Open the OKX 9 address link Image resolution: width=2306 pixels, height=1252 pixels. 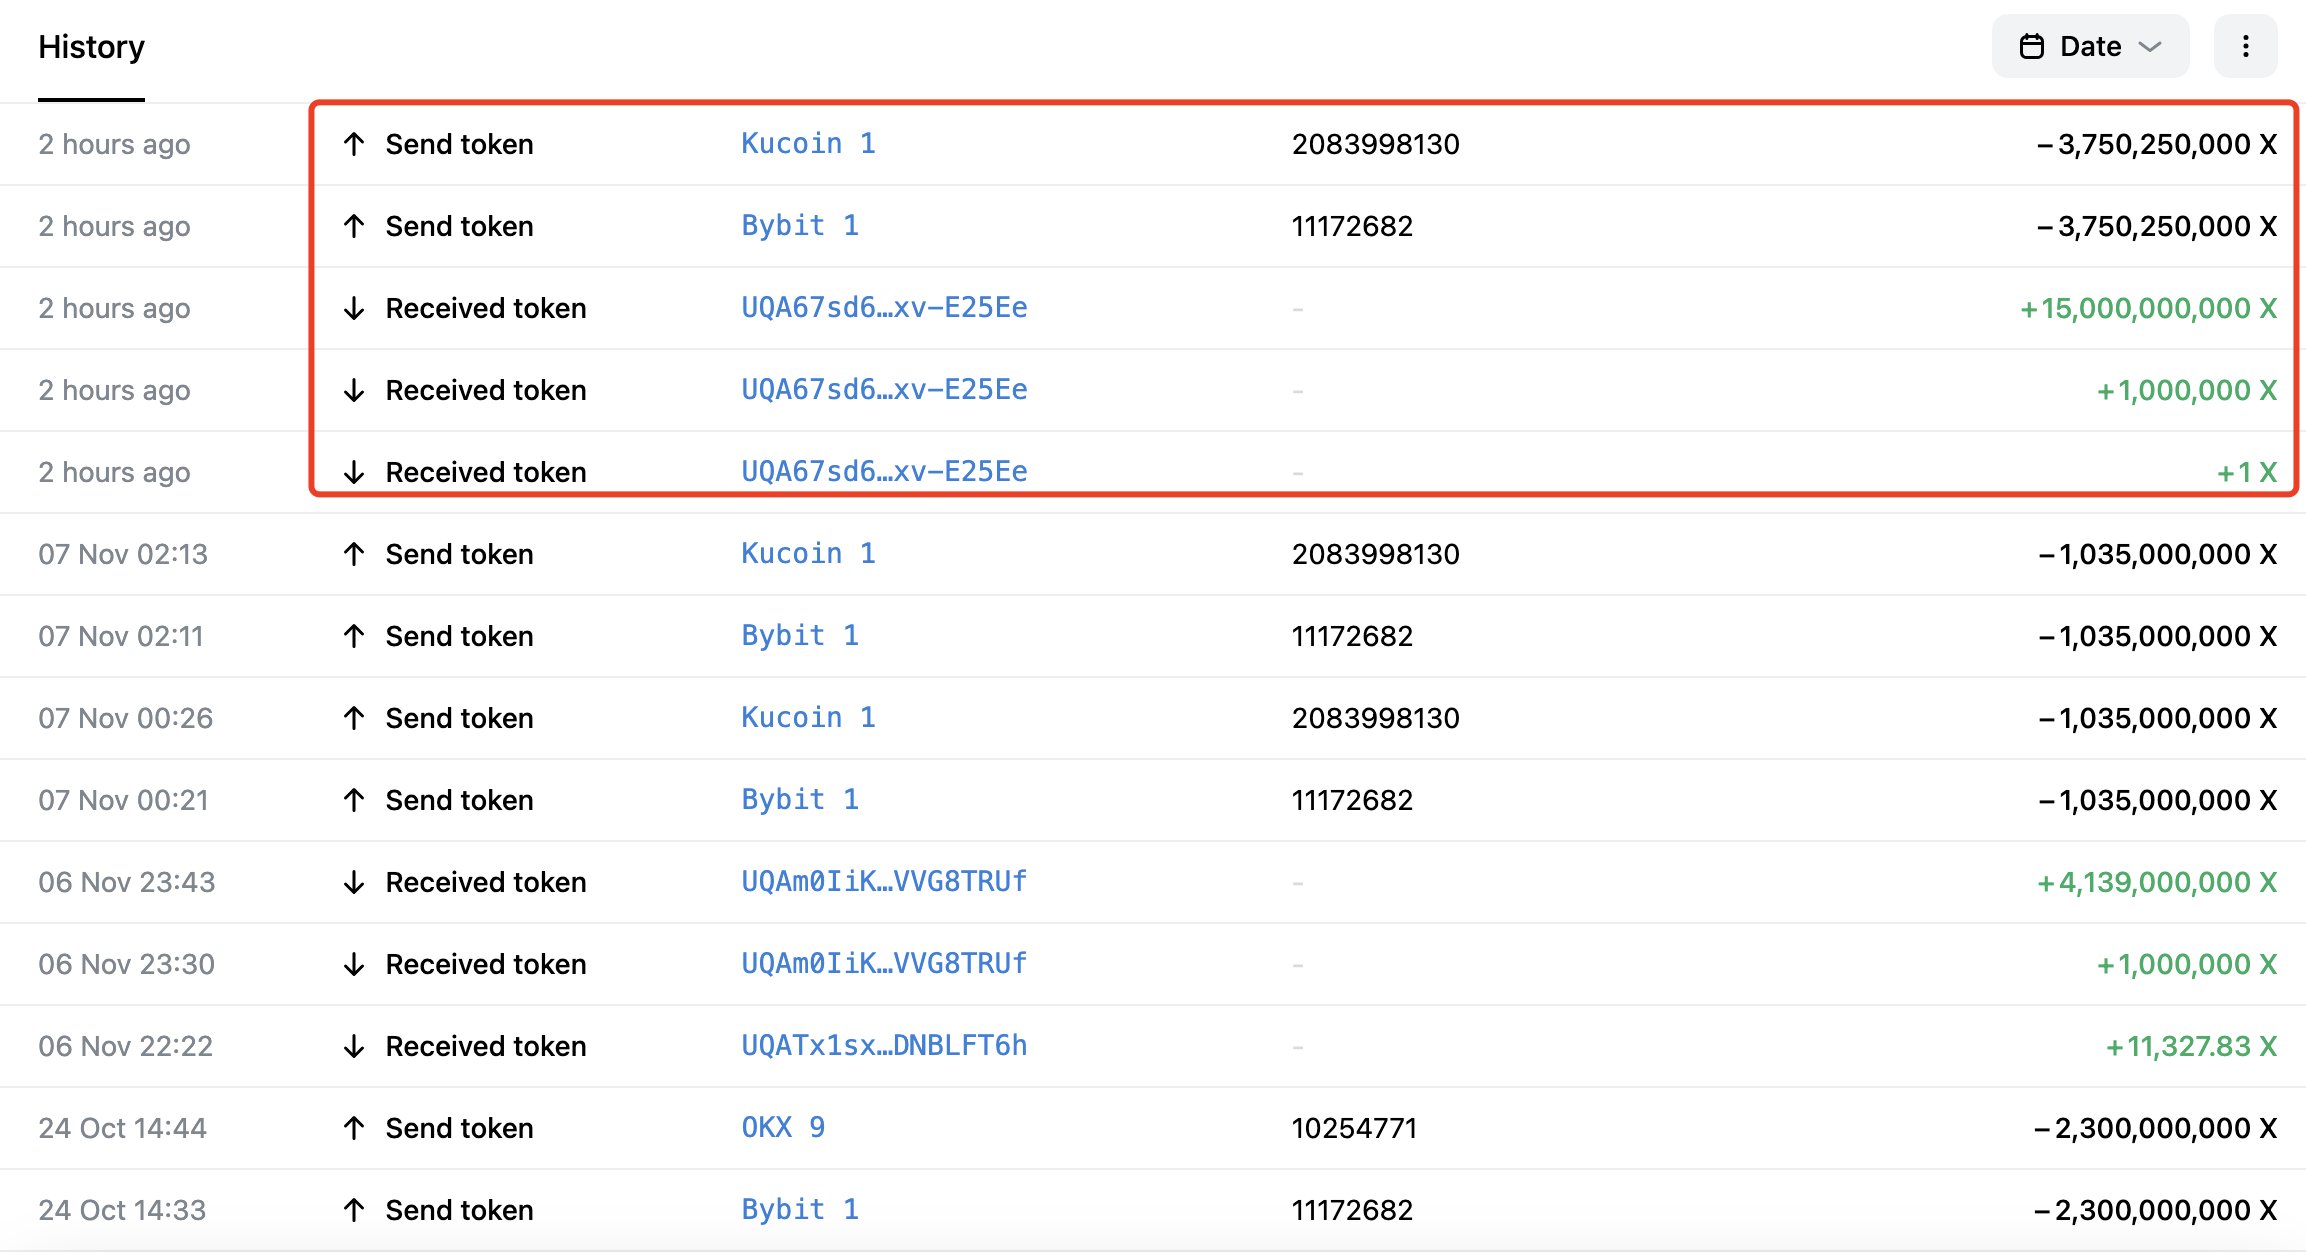(x=783, y=1128)
